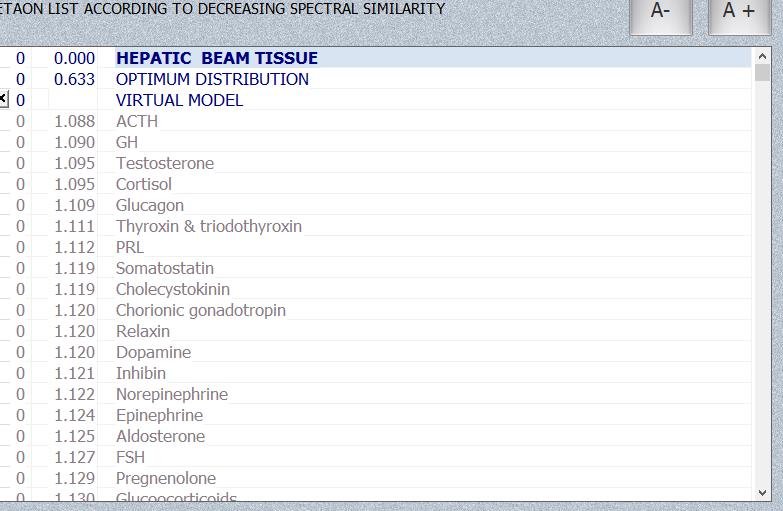Choose ACTH in the etalon list
The image size is (783, 511).
(x=137, y=121)
